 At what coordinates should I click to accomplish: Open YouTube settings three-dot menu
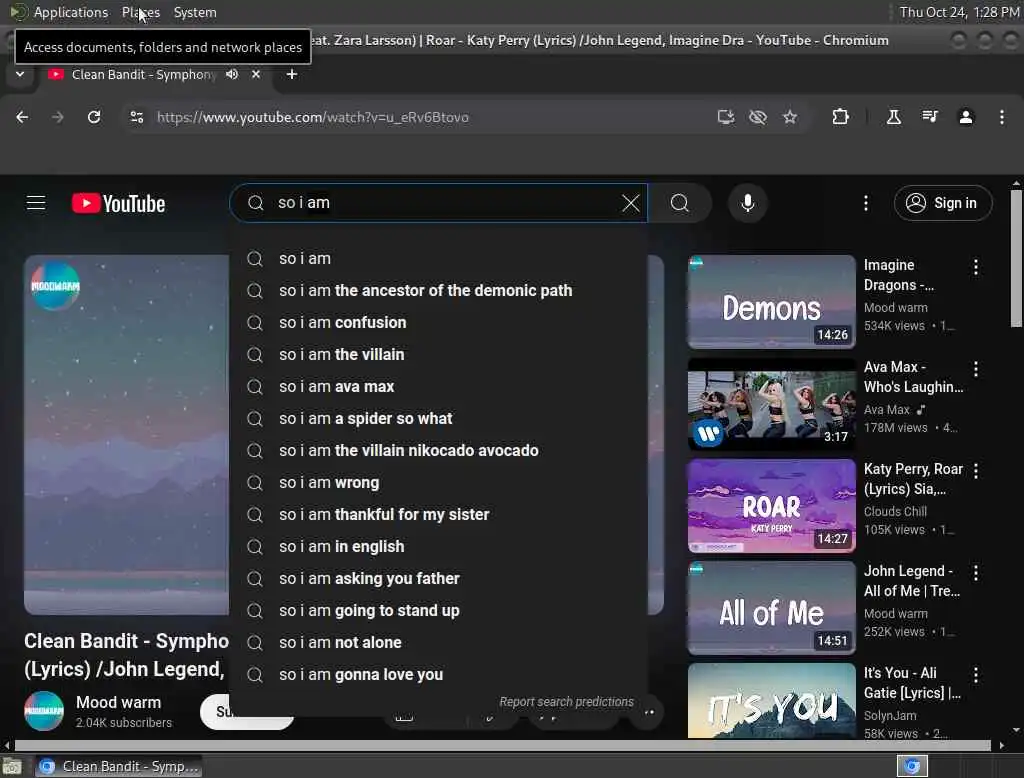coord(866,203)
